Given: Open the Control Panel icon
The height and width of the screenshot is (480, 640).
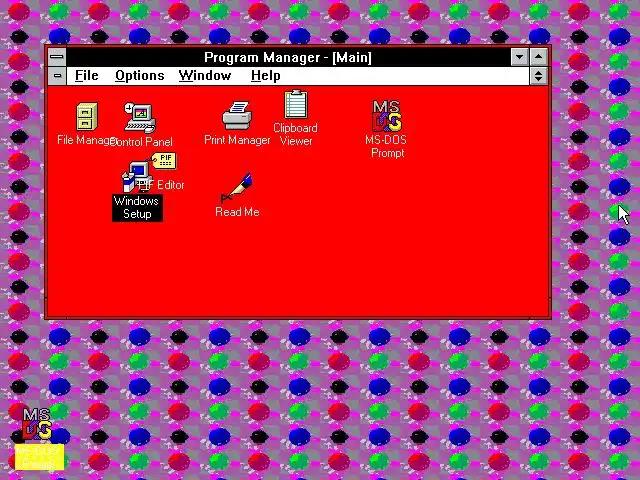Looking at the screenshot, I should tap(140, 118).
